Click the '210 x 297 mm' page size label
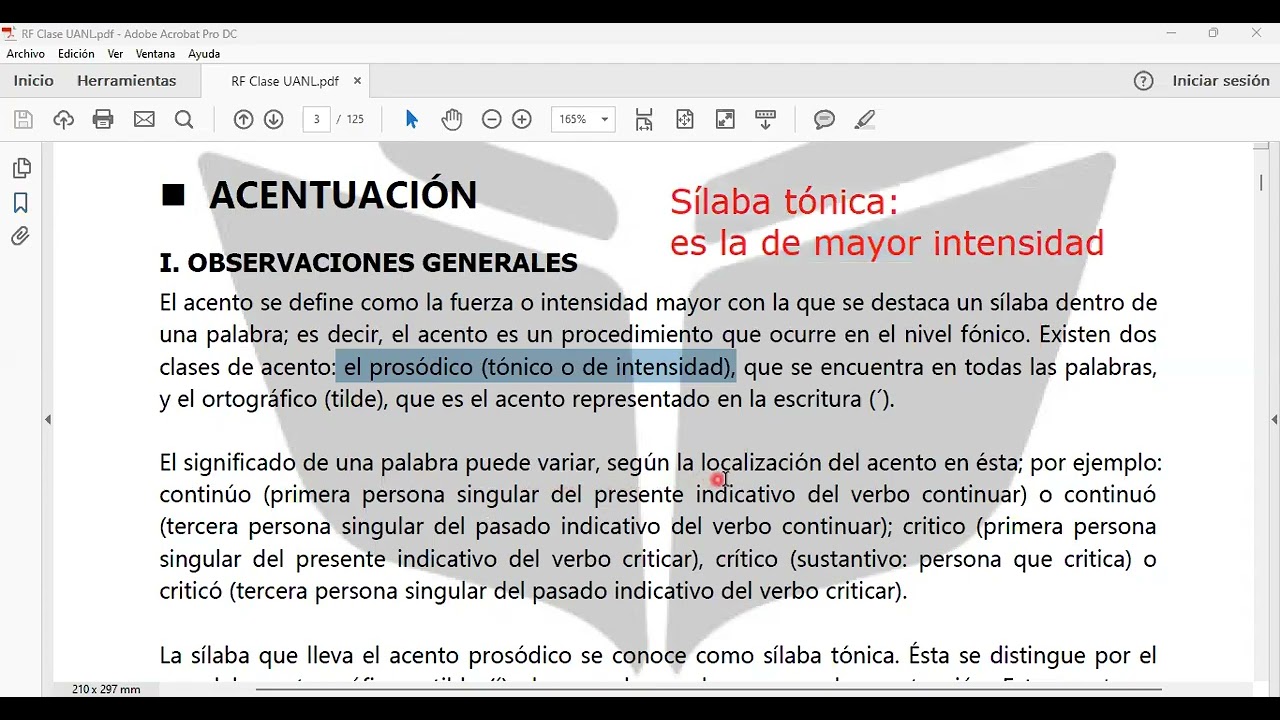The height and width of the screenshot is (720, 1280). (x=106, y=690)
